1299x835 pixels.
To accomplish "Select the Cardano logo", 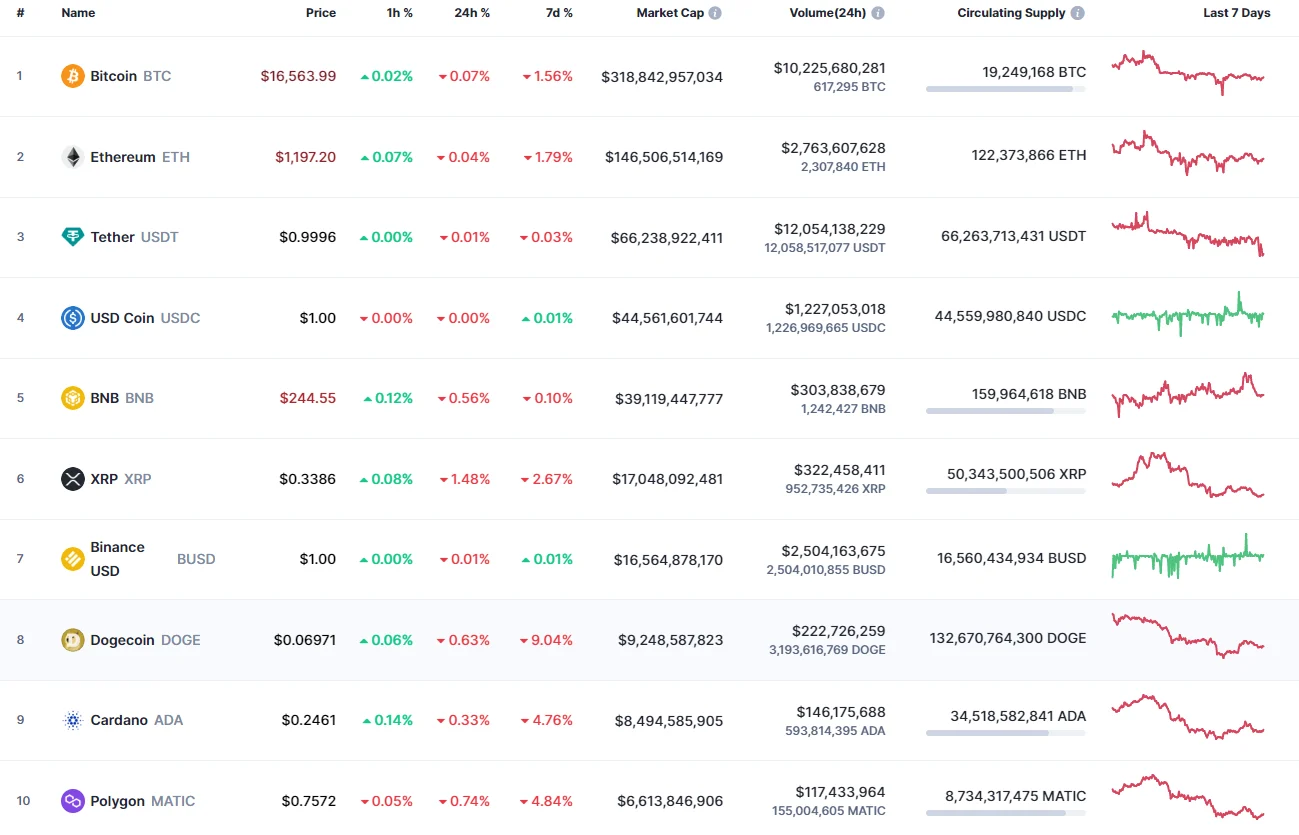I will pyautogui.click(x=71, y=720).
